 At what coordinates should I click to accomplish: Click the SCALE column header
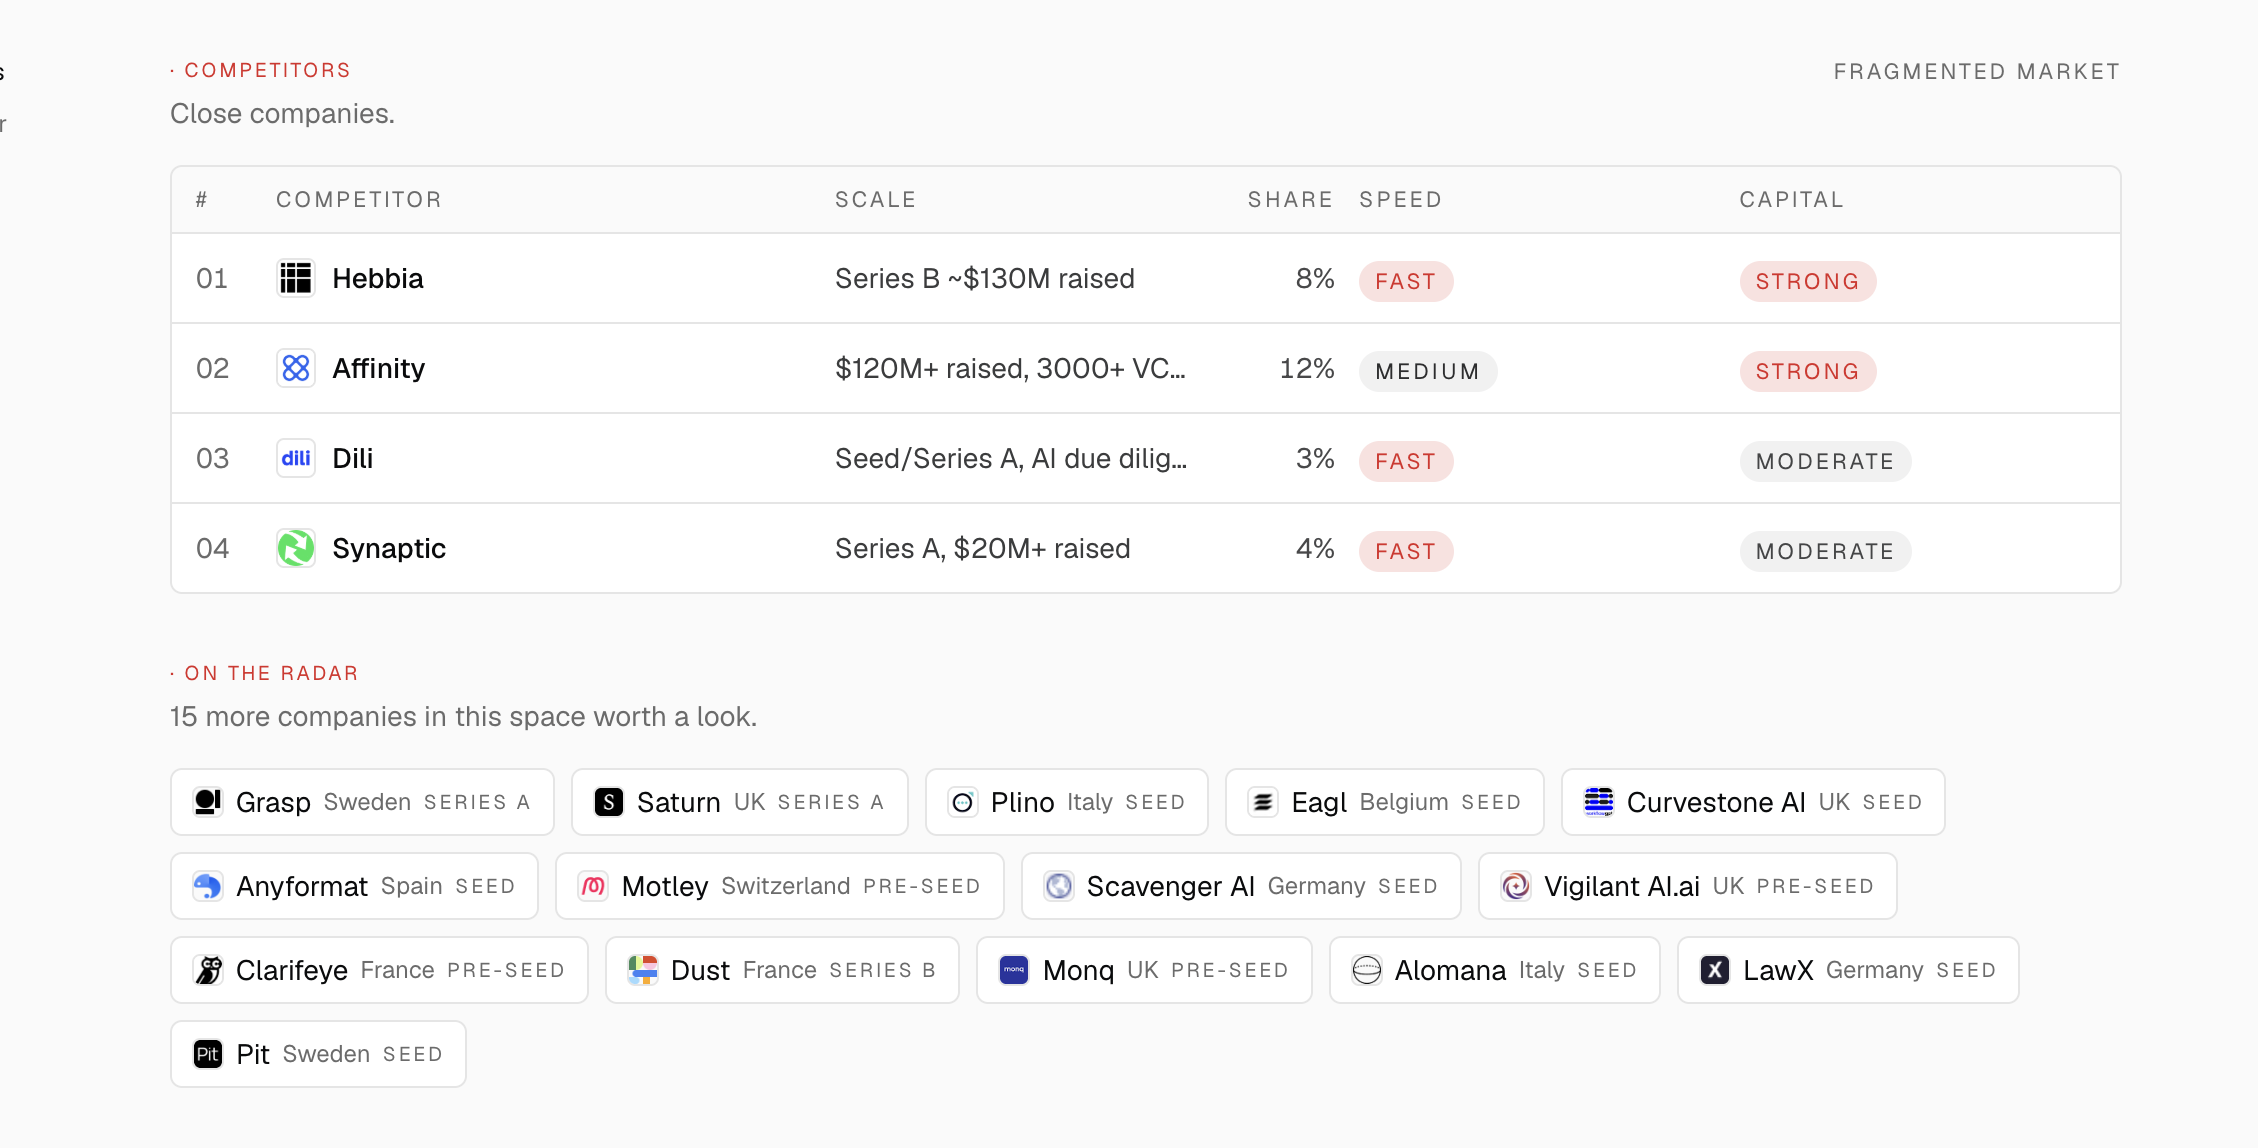pos(876,200)
